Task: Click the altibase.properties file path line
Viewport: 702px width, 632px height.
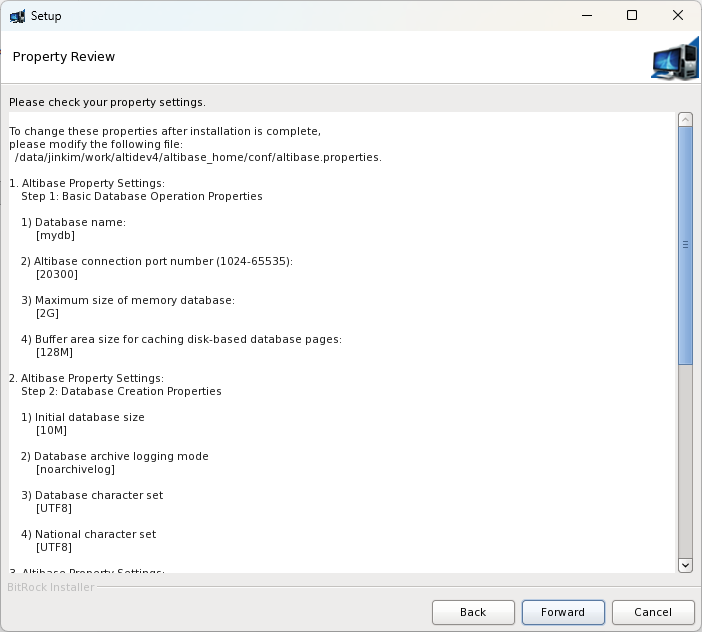Action: [x=198, y=157]
